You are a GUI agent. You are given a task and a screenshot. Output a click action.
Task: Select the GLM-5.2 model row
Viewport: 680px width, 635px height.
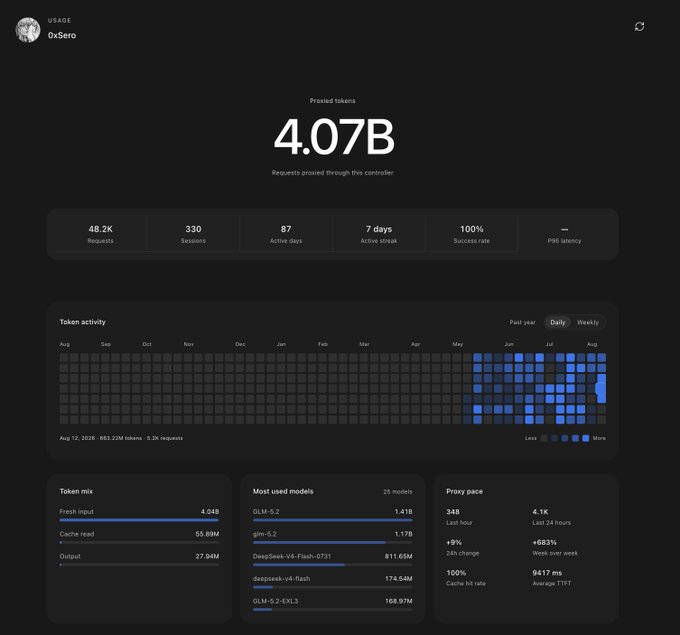(x=333, y=514)
